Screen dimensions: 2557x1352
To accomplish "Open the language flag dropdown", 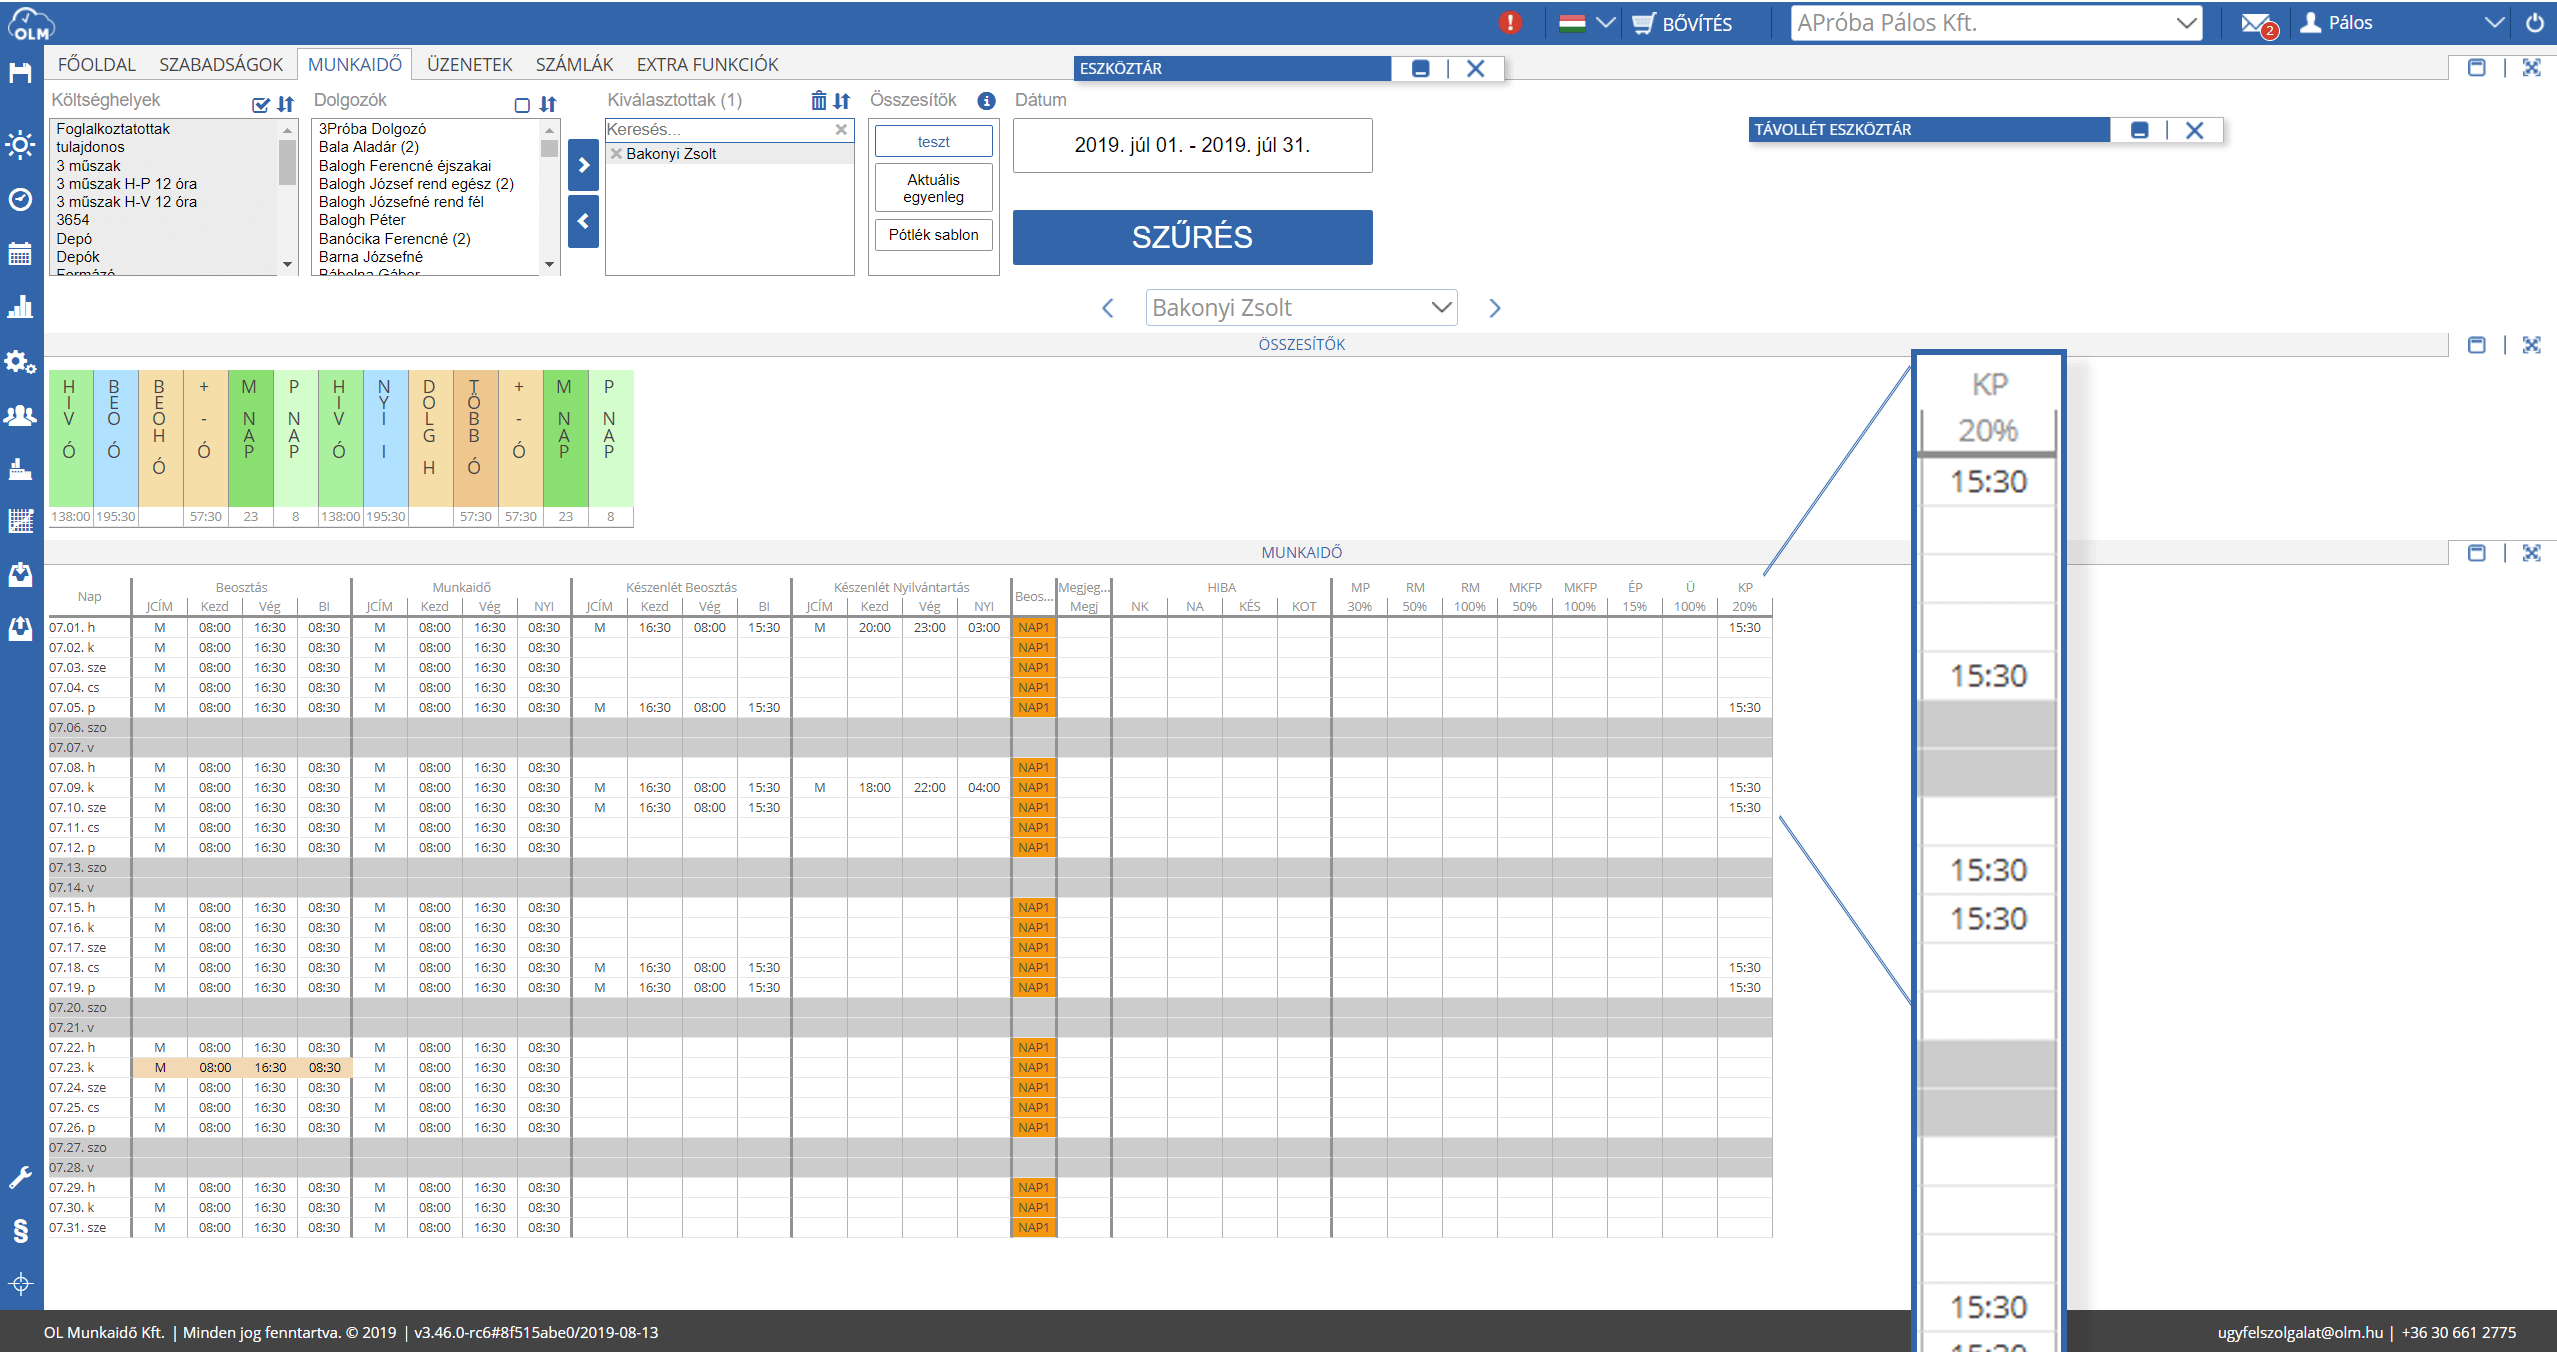I will point(1587,23).
